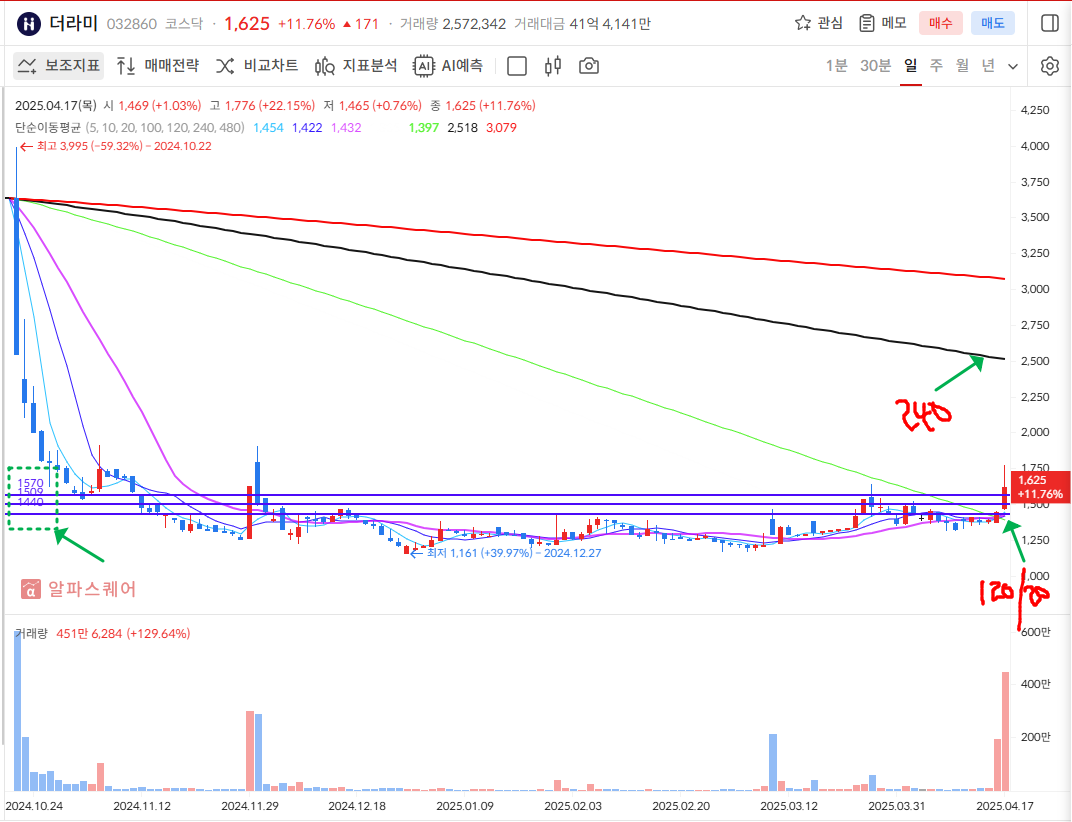Click the 2025.04.17 latest volume bar
This screenshot has height=822, width=1072.
pos(1005,731)
